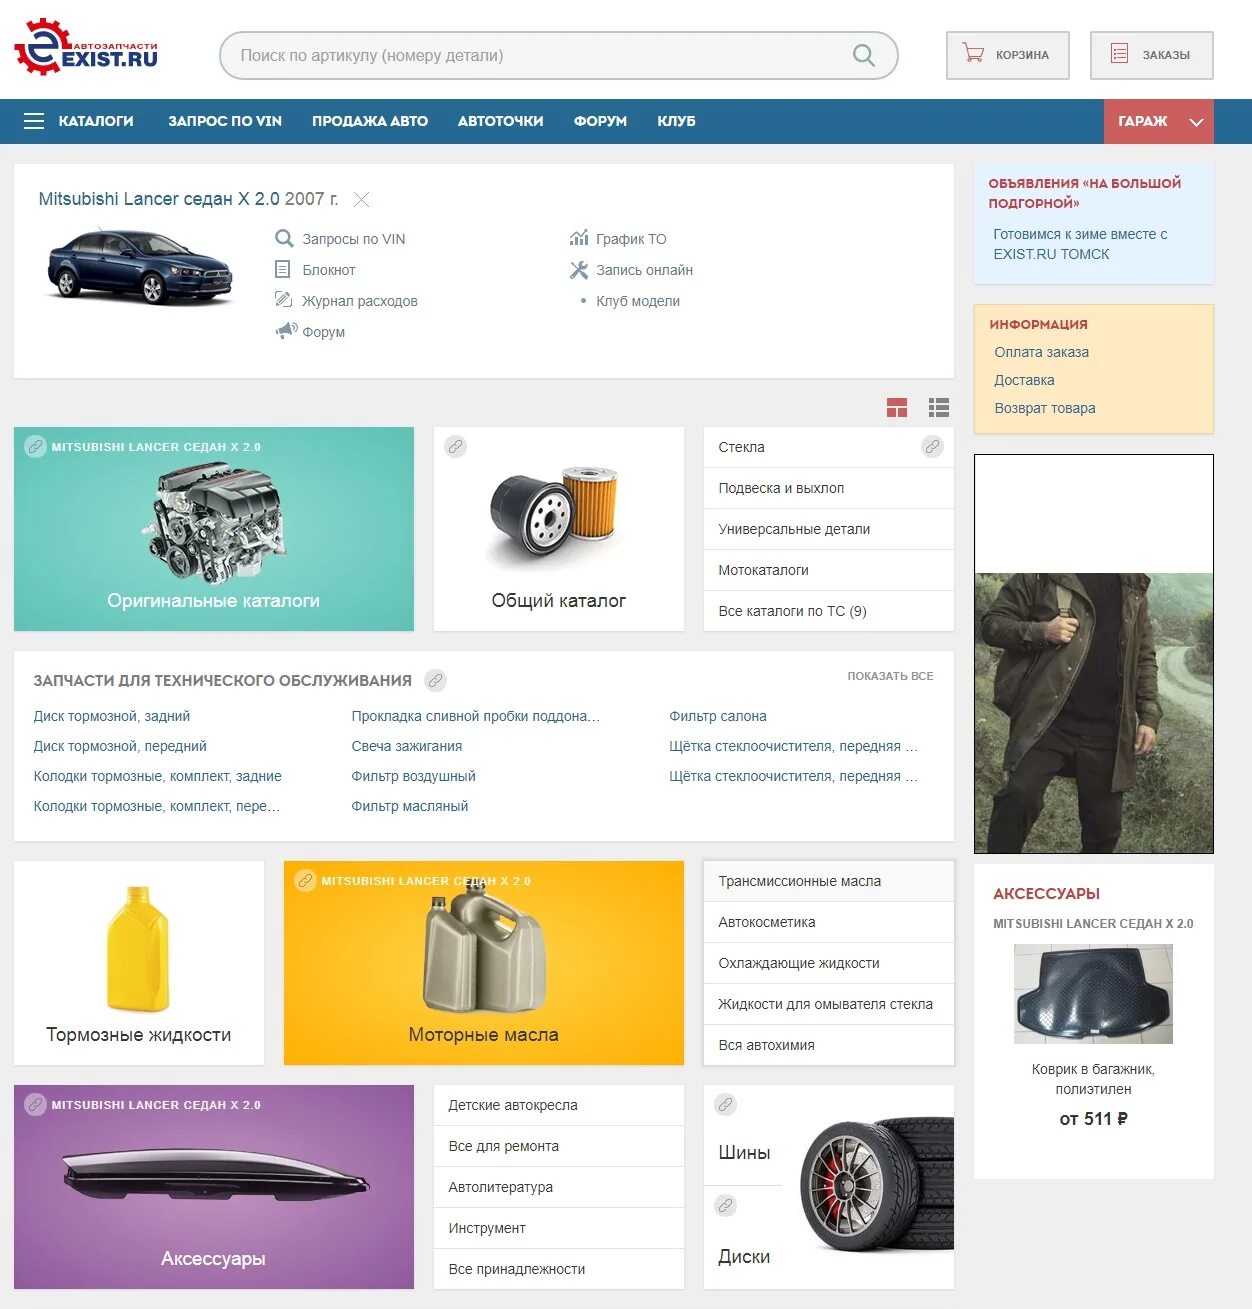The image size is (1252, 1309).
Task: Open Клуб menu item
Action: pyautogui.click(x=676, y=121)
